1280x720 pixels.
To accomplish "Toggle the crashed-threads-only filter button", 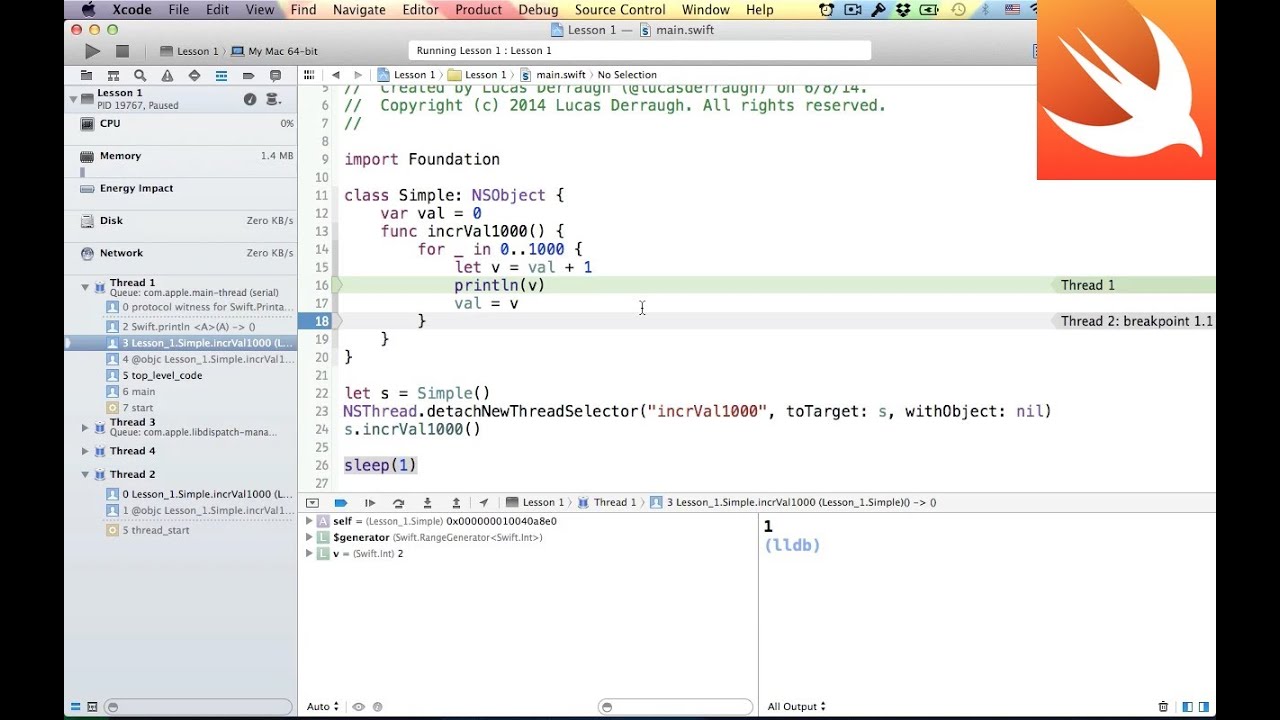I will point(92,707).
